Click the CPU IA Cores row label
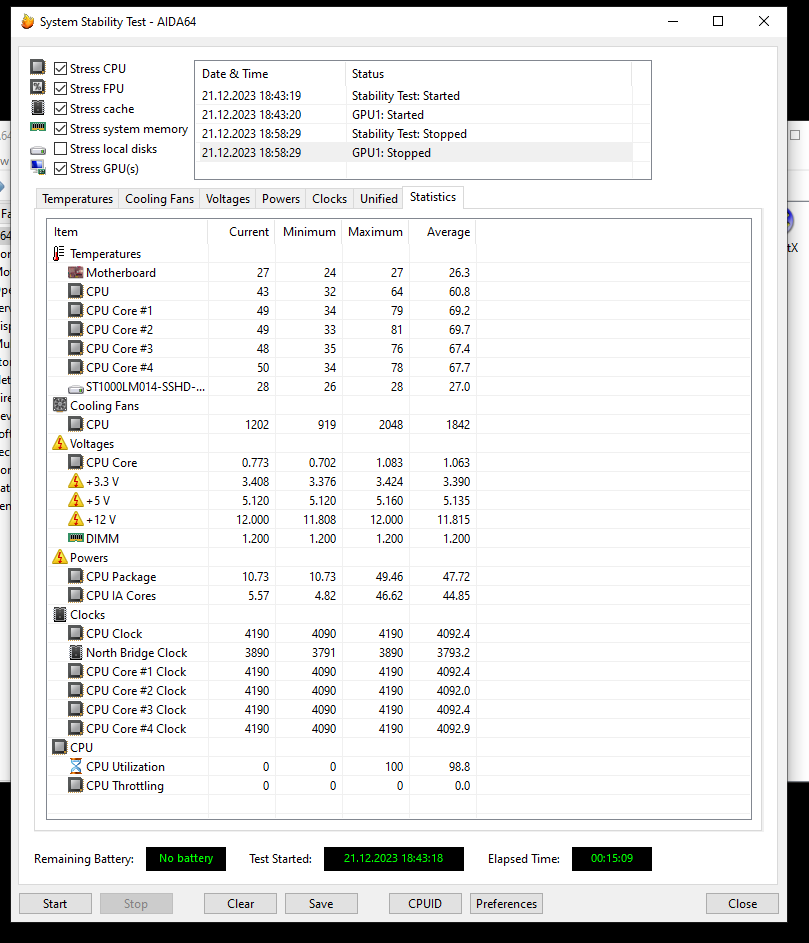The width and height of the screenshot is (809, 943). click(121, 595)
